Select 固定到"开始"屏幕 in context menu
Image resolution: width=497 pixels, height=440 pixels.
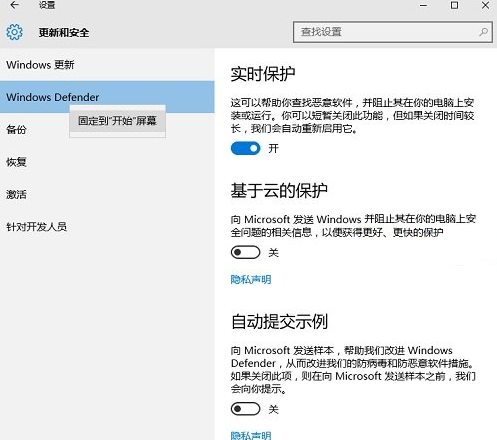click(x=117, y=121)
